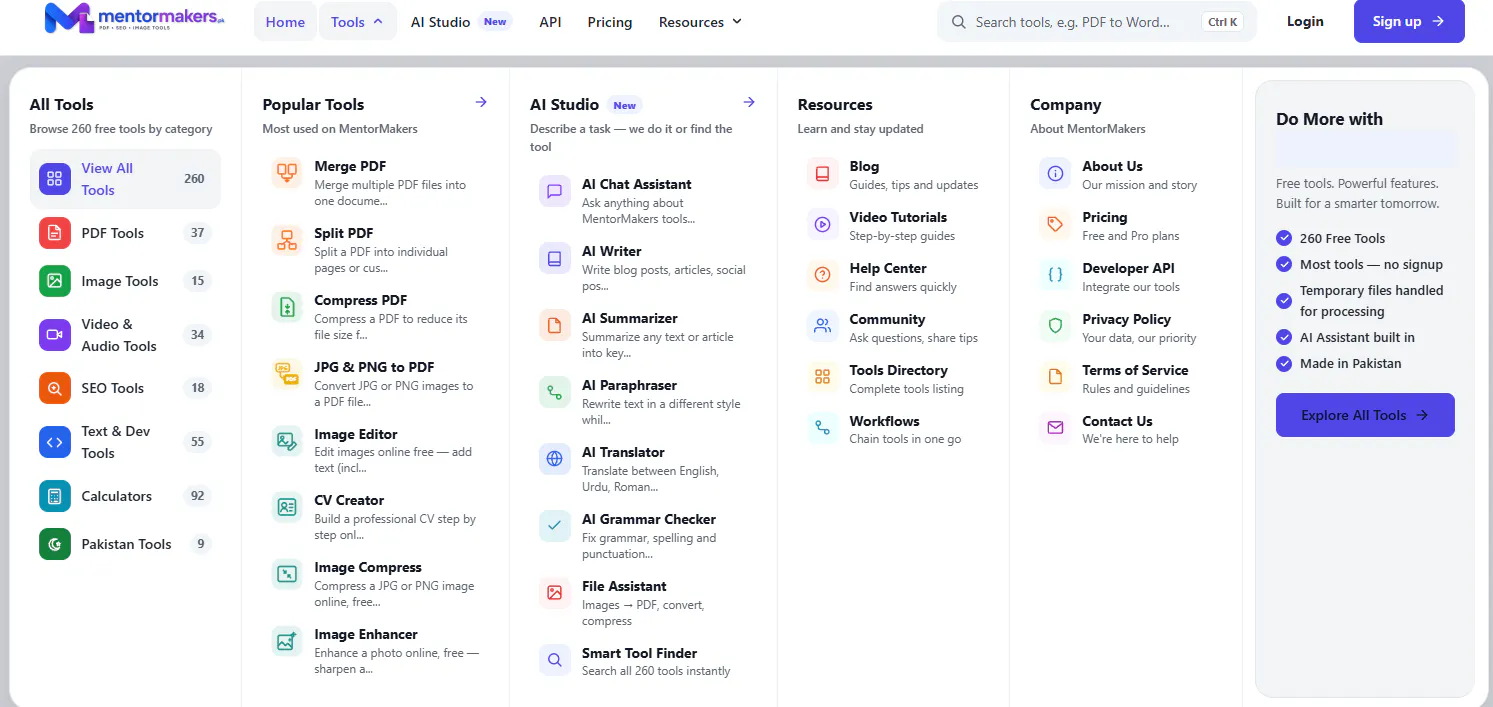
Task: Open the API menu item
Action: click(x=550, y=22)
